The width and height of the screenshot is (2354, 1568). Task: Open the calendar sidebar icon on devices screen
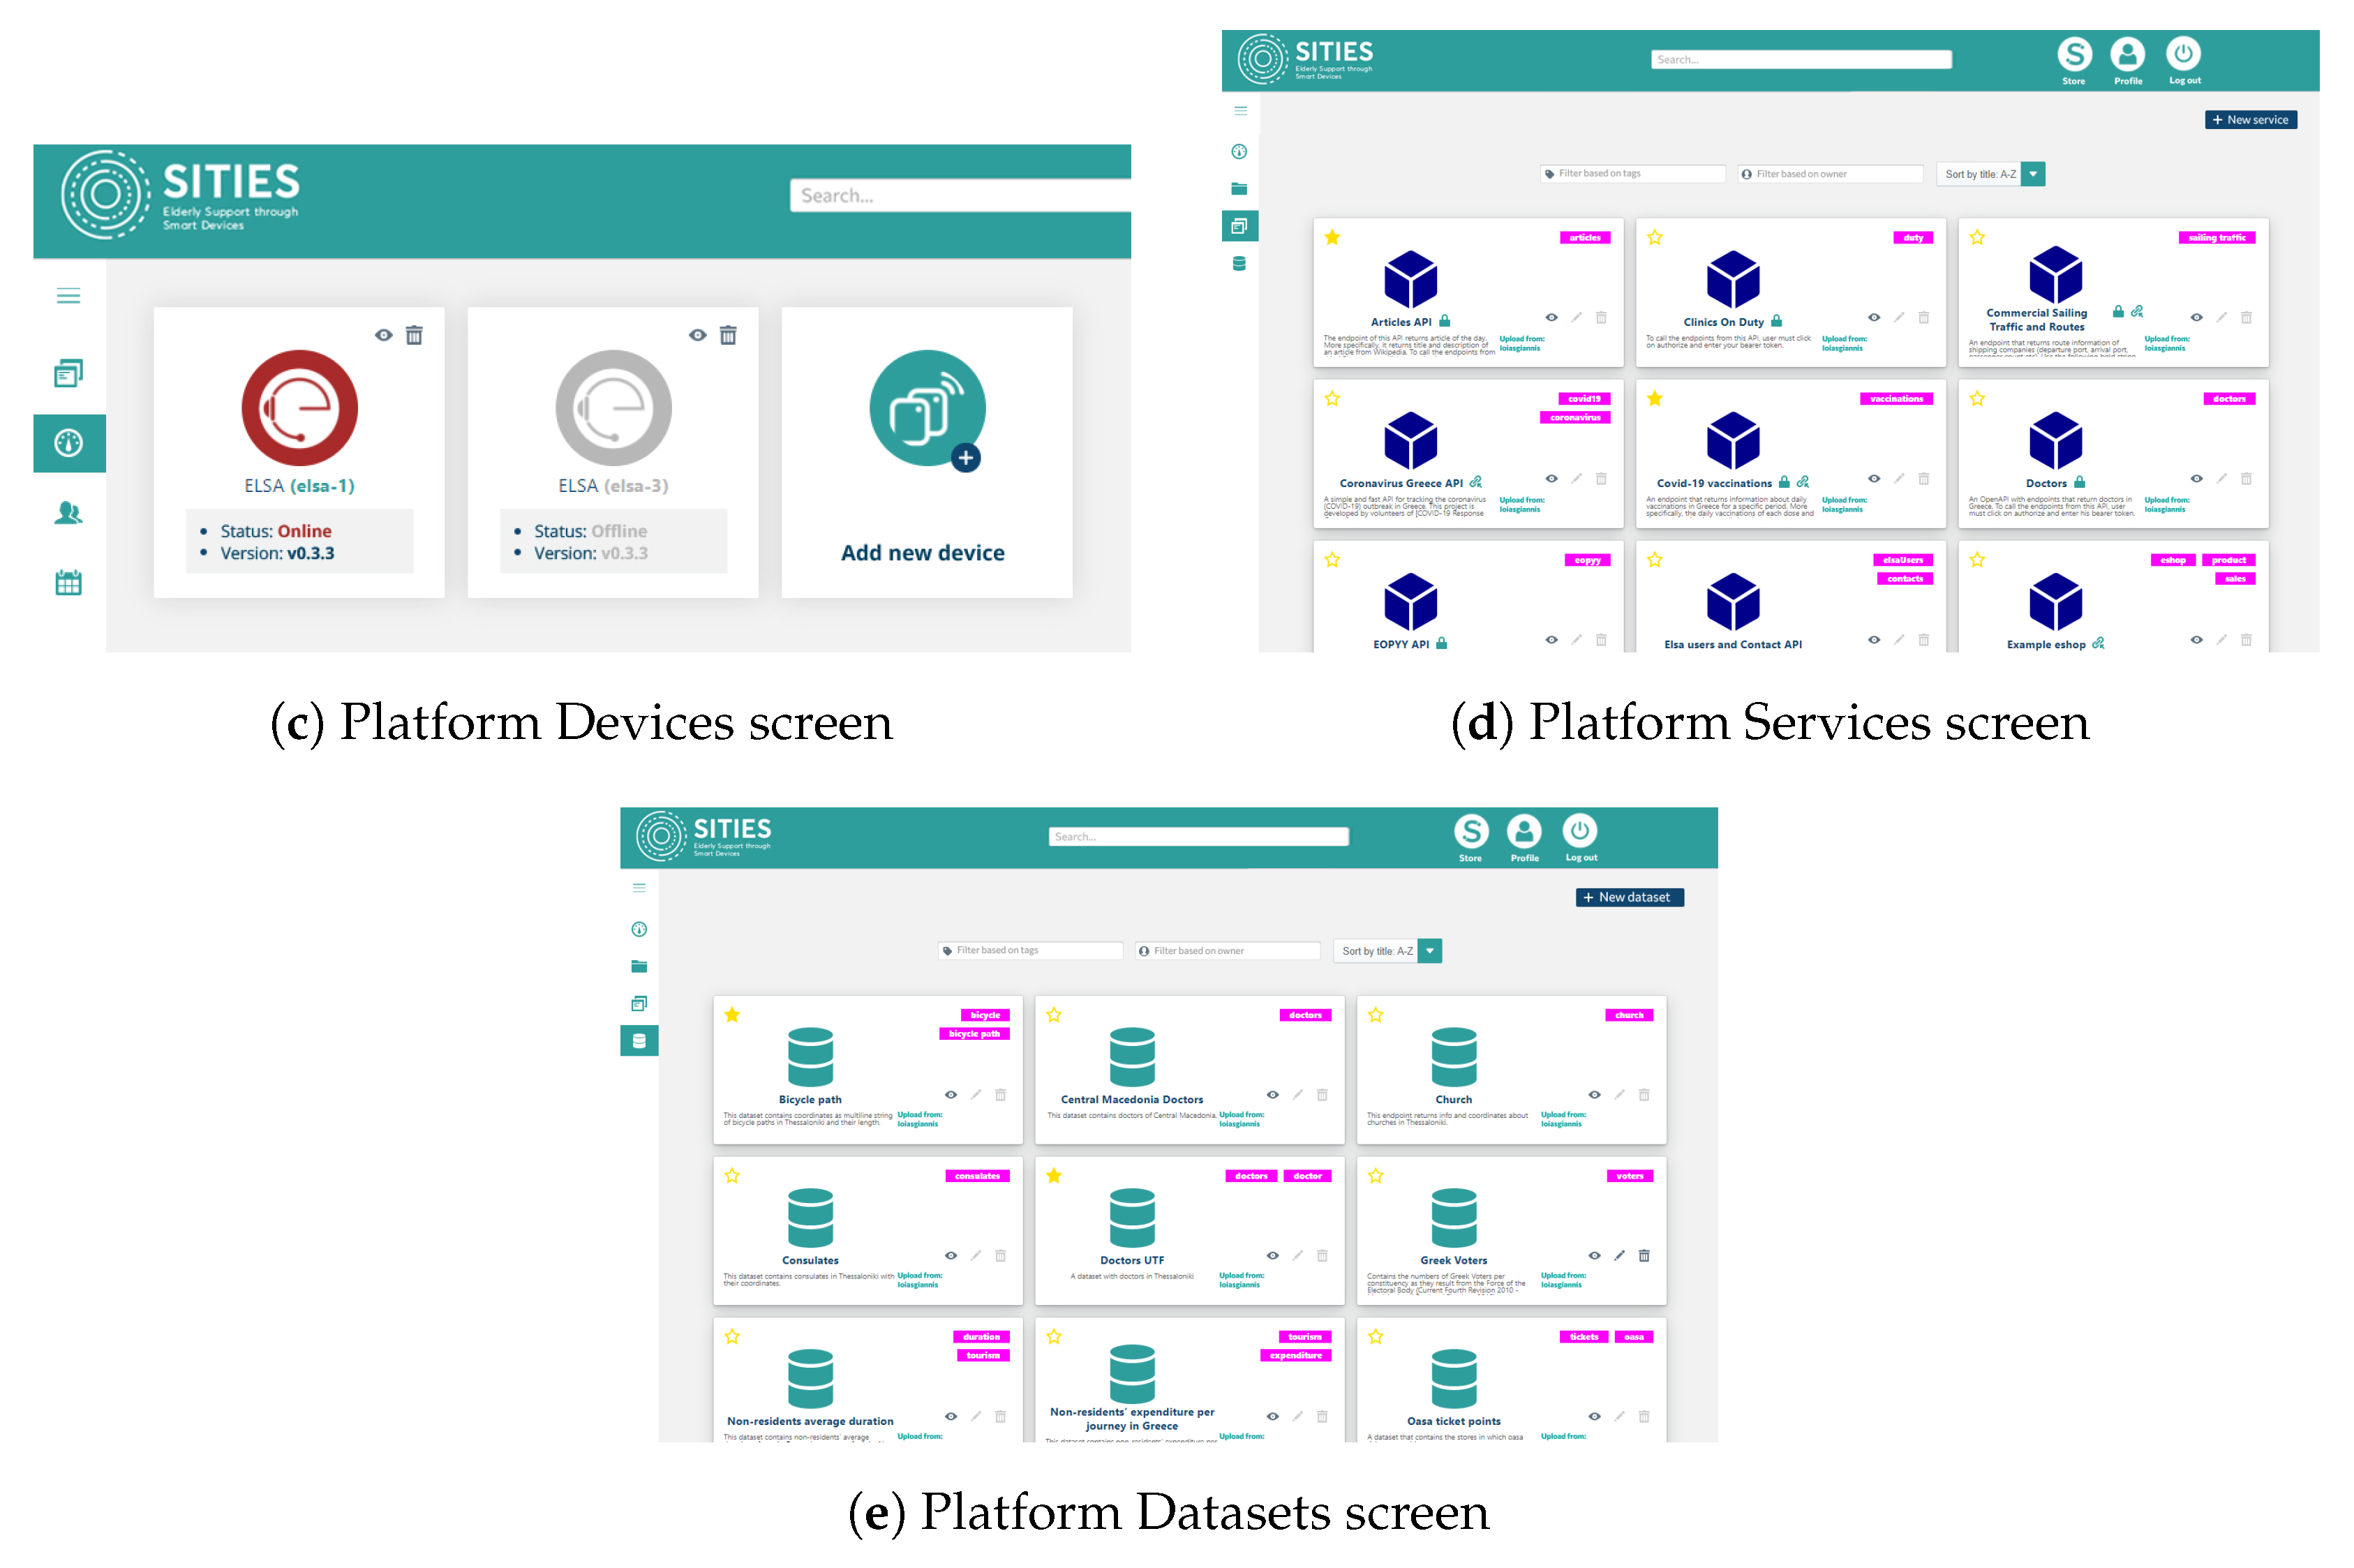click(x=68, y=583)
